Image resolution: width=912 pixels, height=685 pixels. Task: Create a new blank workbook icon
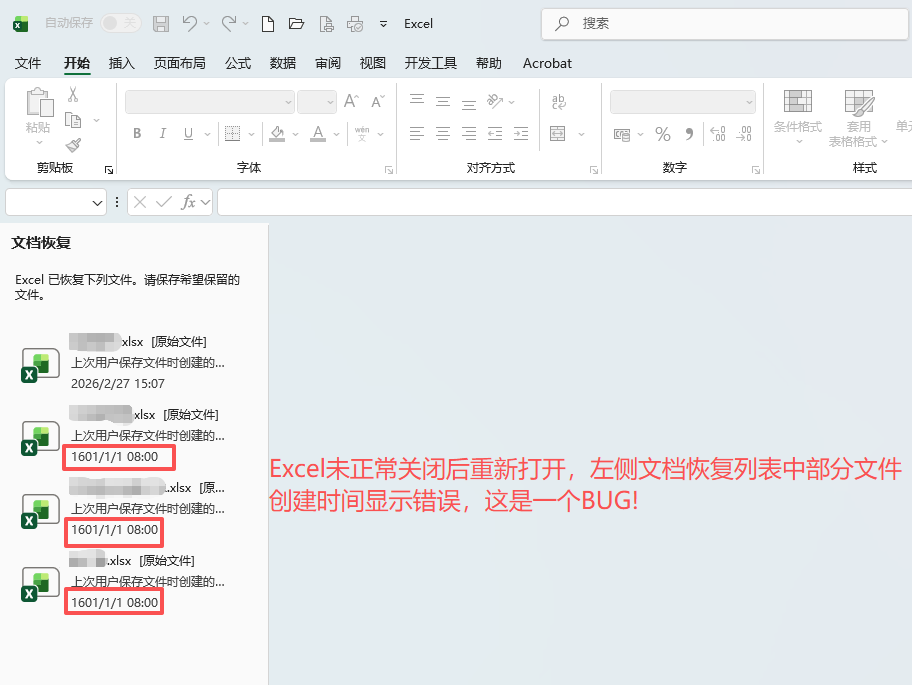point(268,24)
